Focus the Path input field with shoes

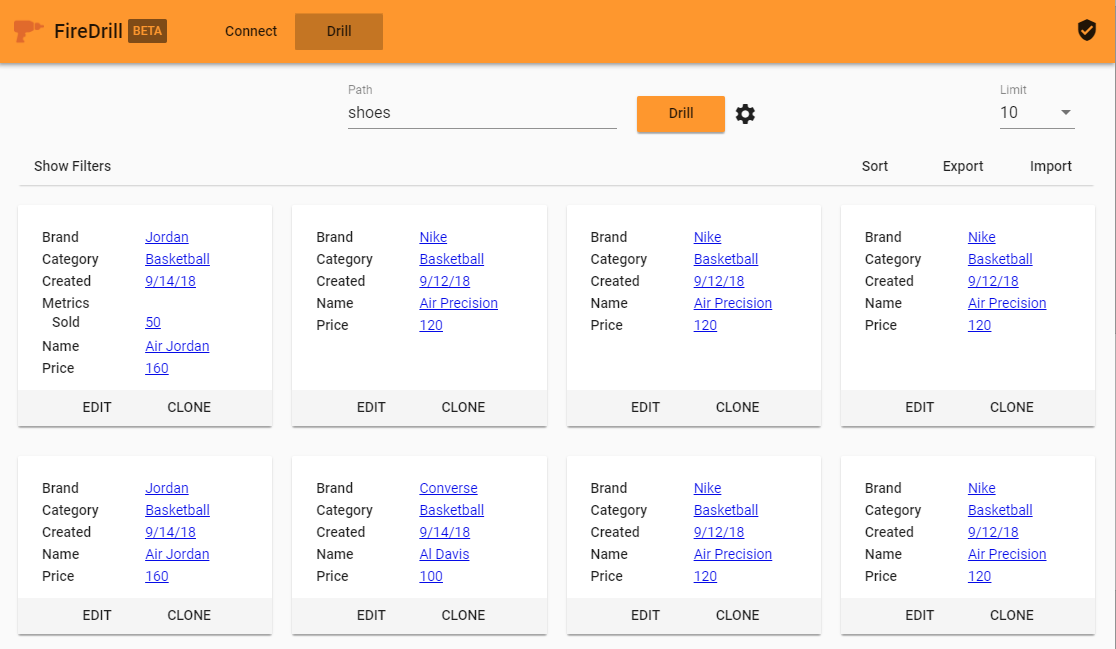[x=482, y=112]
